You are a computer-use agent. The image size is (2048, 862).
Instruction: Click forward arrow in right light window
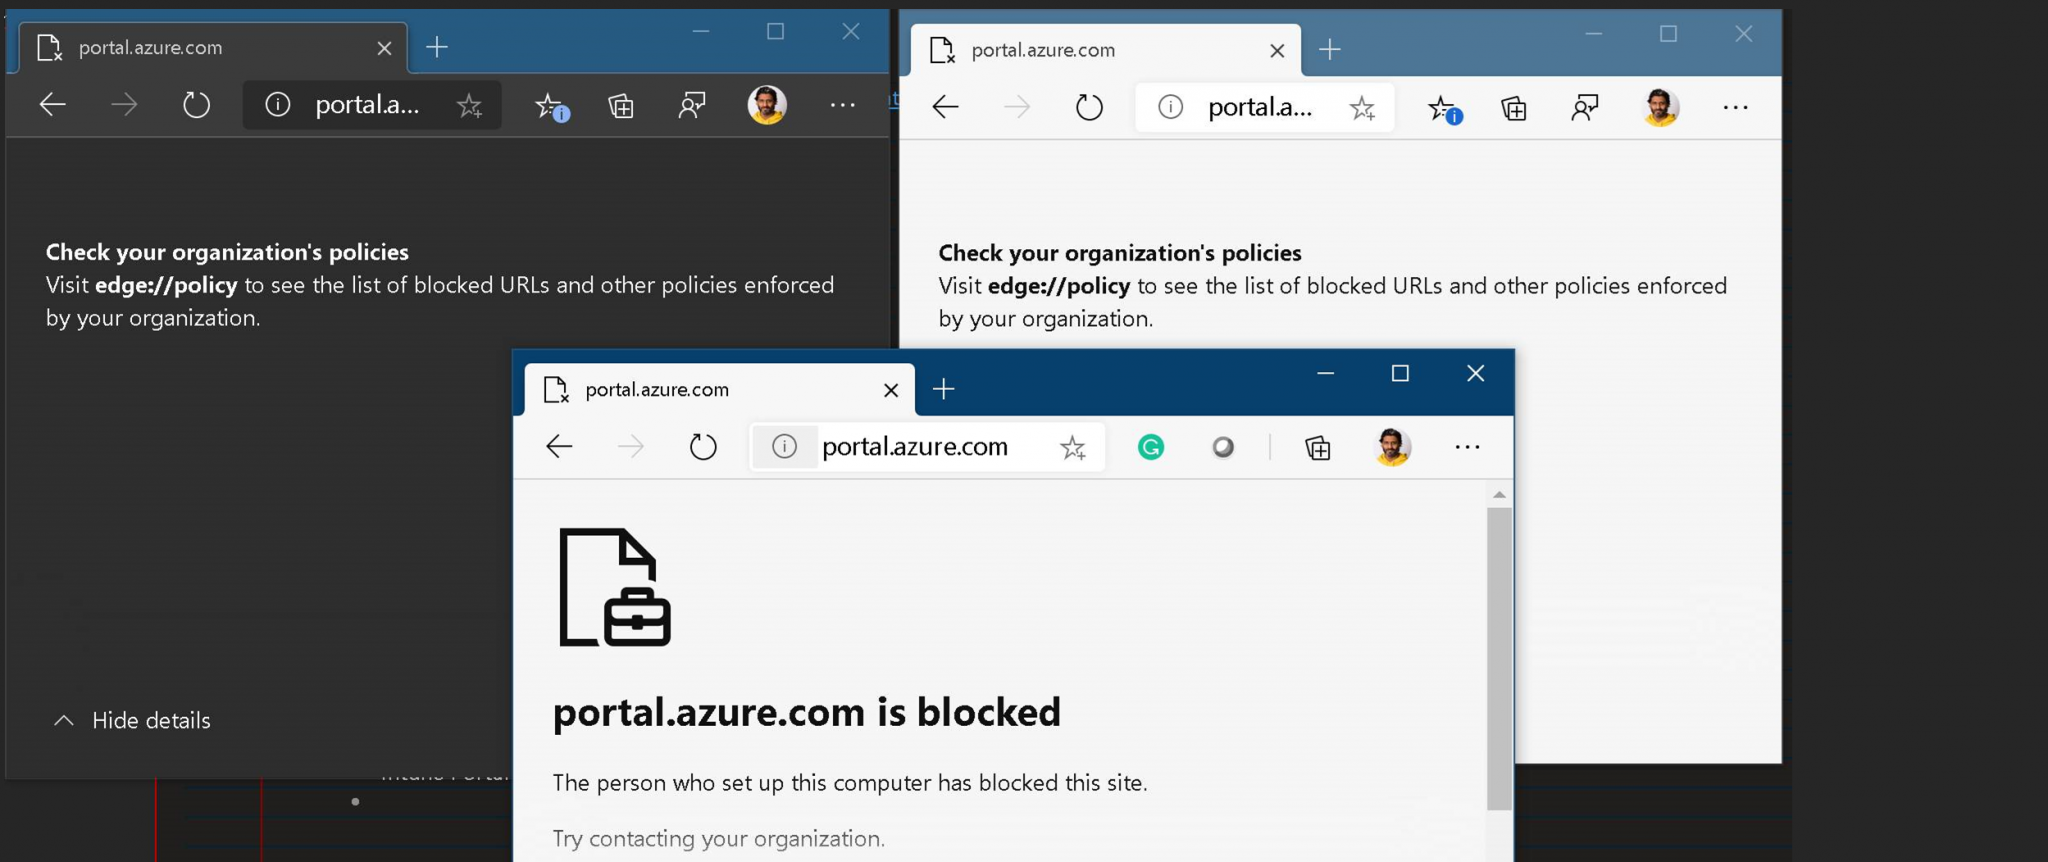tap(1017, 107)
